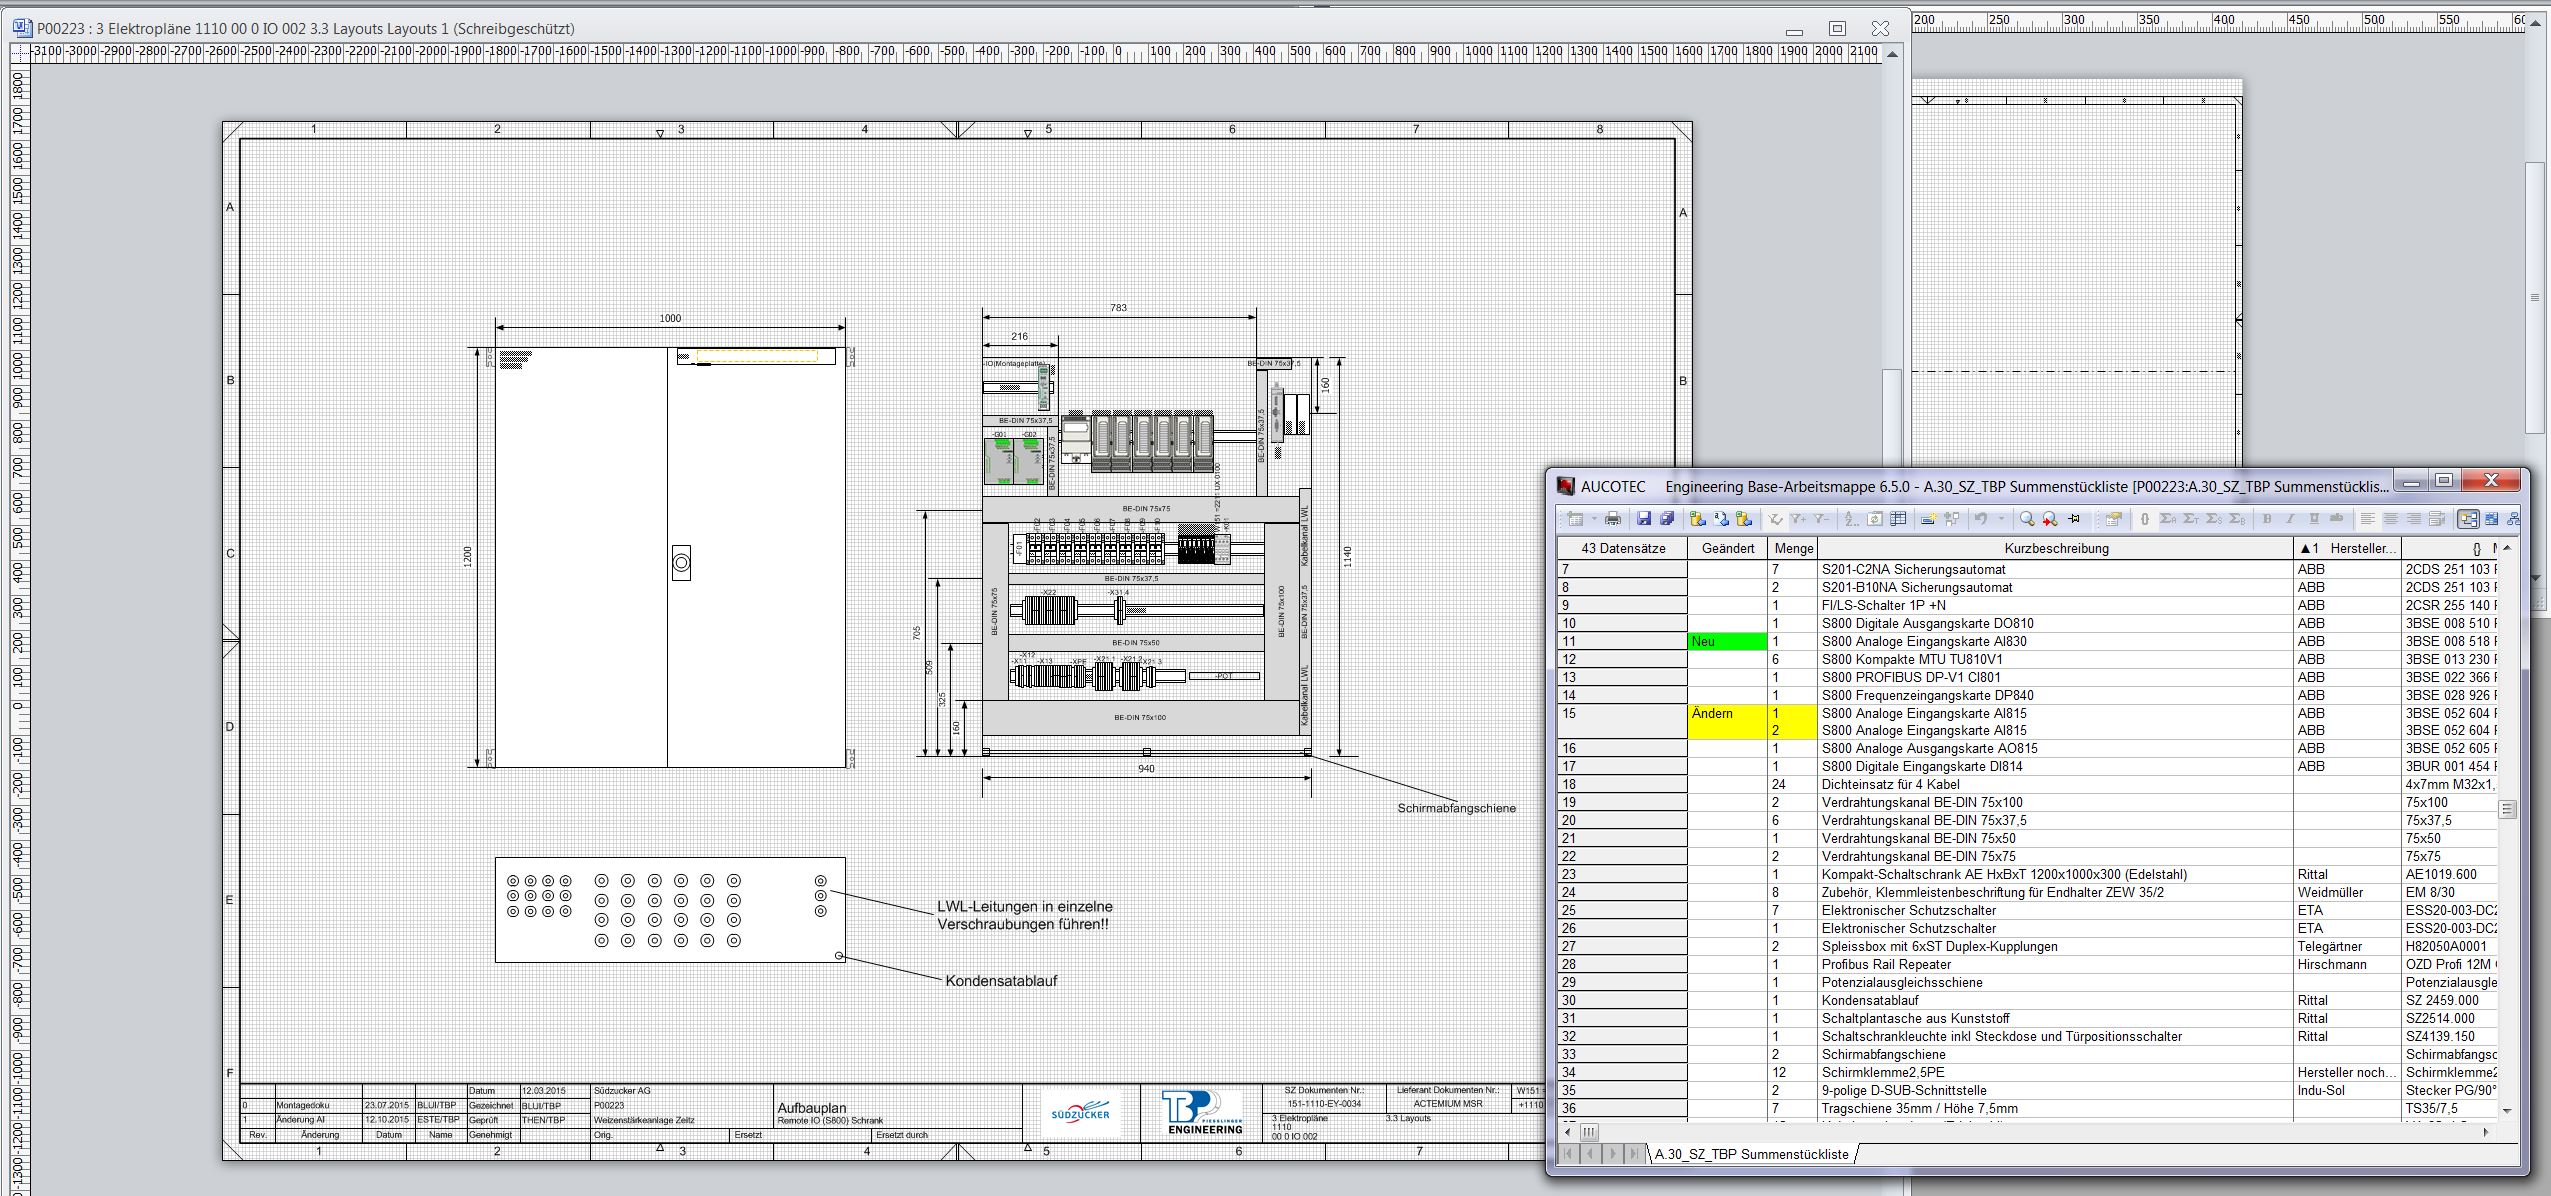Click the Geändert column header
The width and height of the screenshot is (2551, 1196).
point(1728,548)
